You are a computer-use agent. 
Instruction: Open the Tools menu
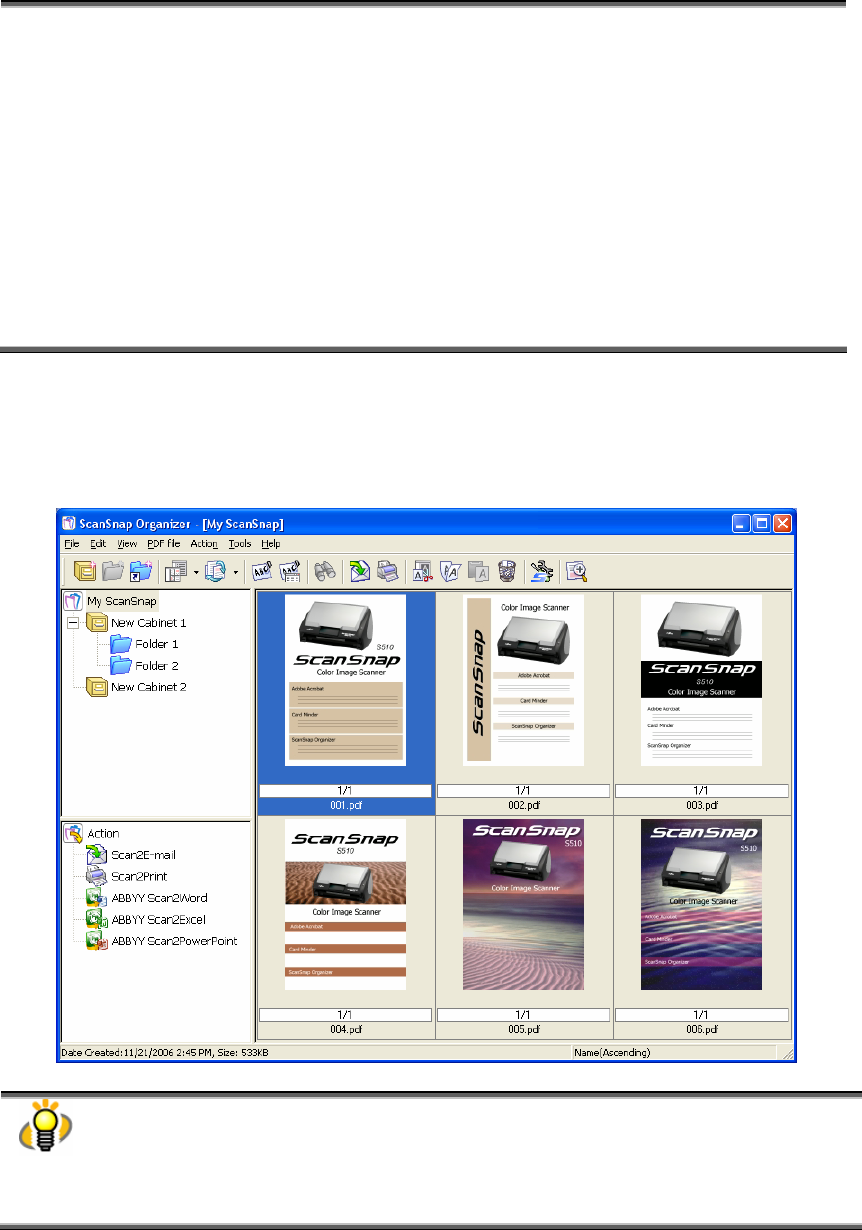[240, 544]
